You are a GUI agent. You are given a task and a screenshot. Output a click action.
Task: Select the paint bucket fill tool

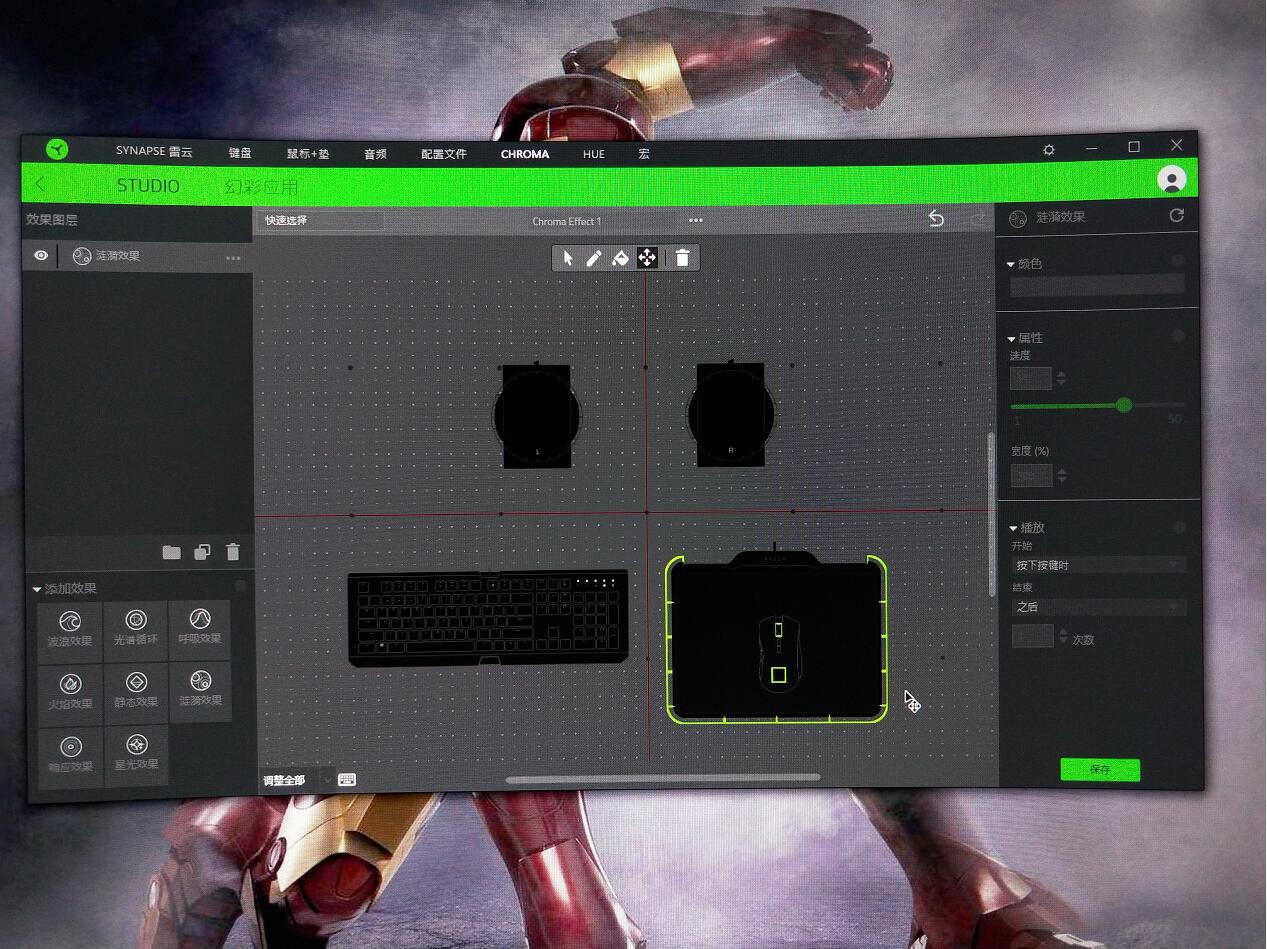(620, 258)
